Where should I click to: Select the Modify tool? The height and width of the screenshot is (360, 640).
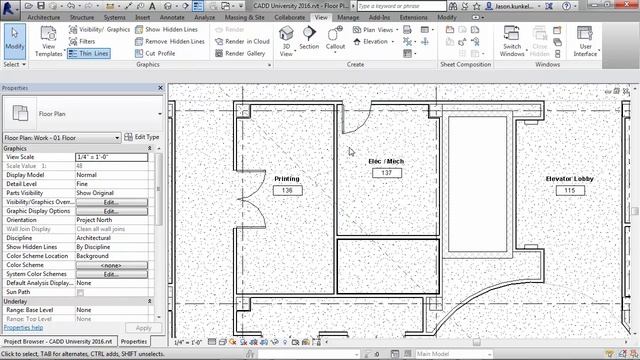coord(15,41)
